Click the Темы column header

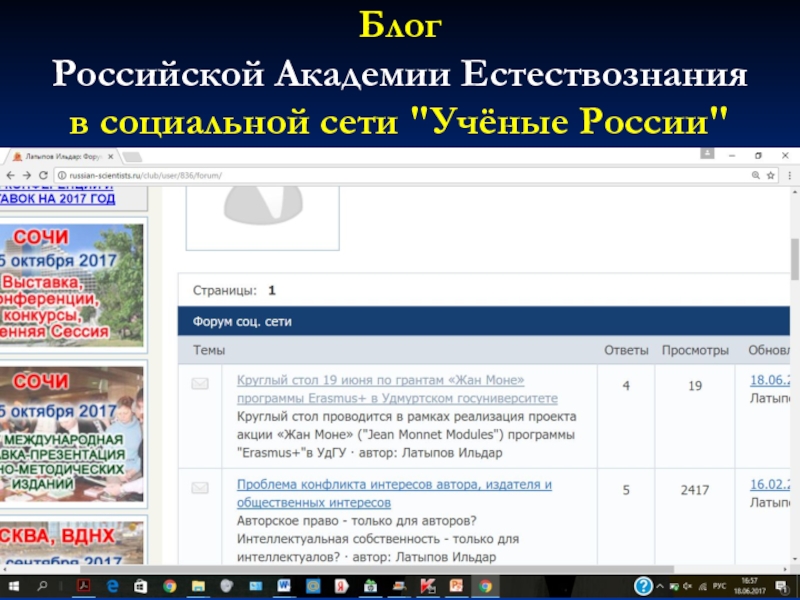coord(209,351)
